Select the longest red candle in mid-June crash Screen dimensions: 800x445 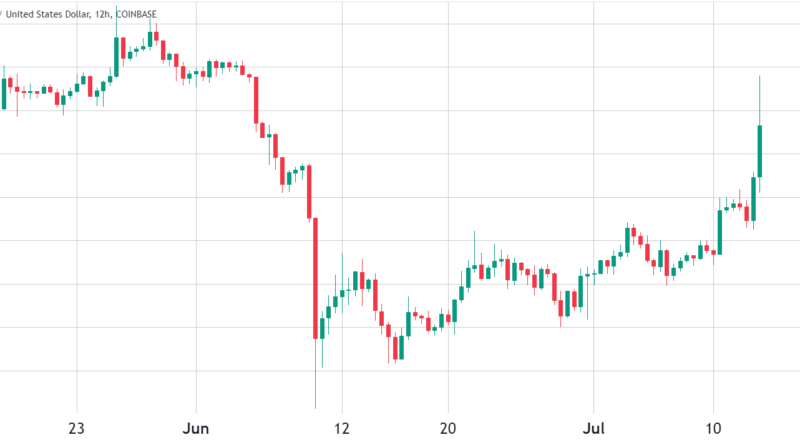click(314, 278)
